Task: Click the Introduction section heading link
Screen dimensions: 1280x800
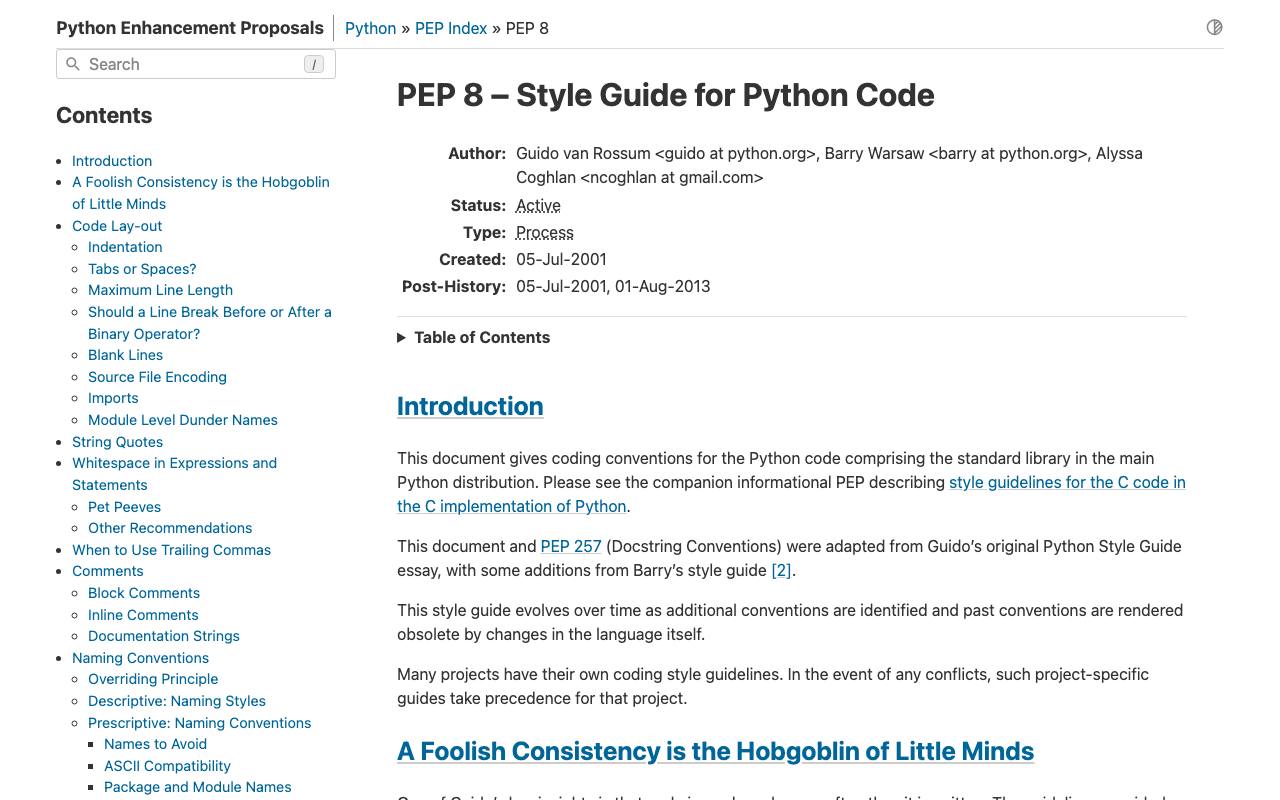Action: coord(470,406)
